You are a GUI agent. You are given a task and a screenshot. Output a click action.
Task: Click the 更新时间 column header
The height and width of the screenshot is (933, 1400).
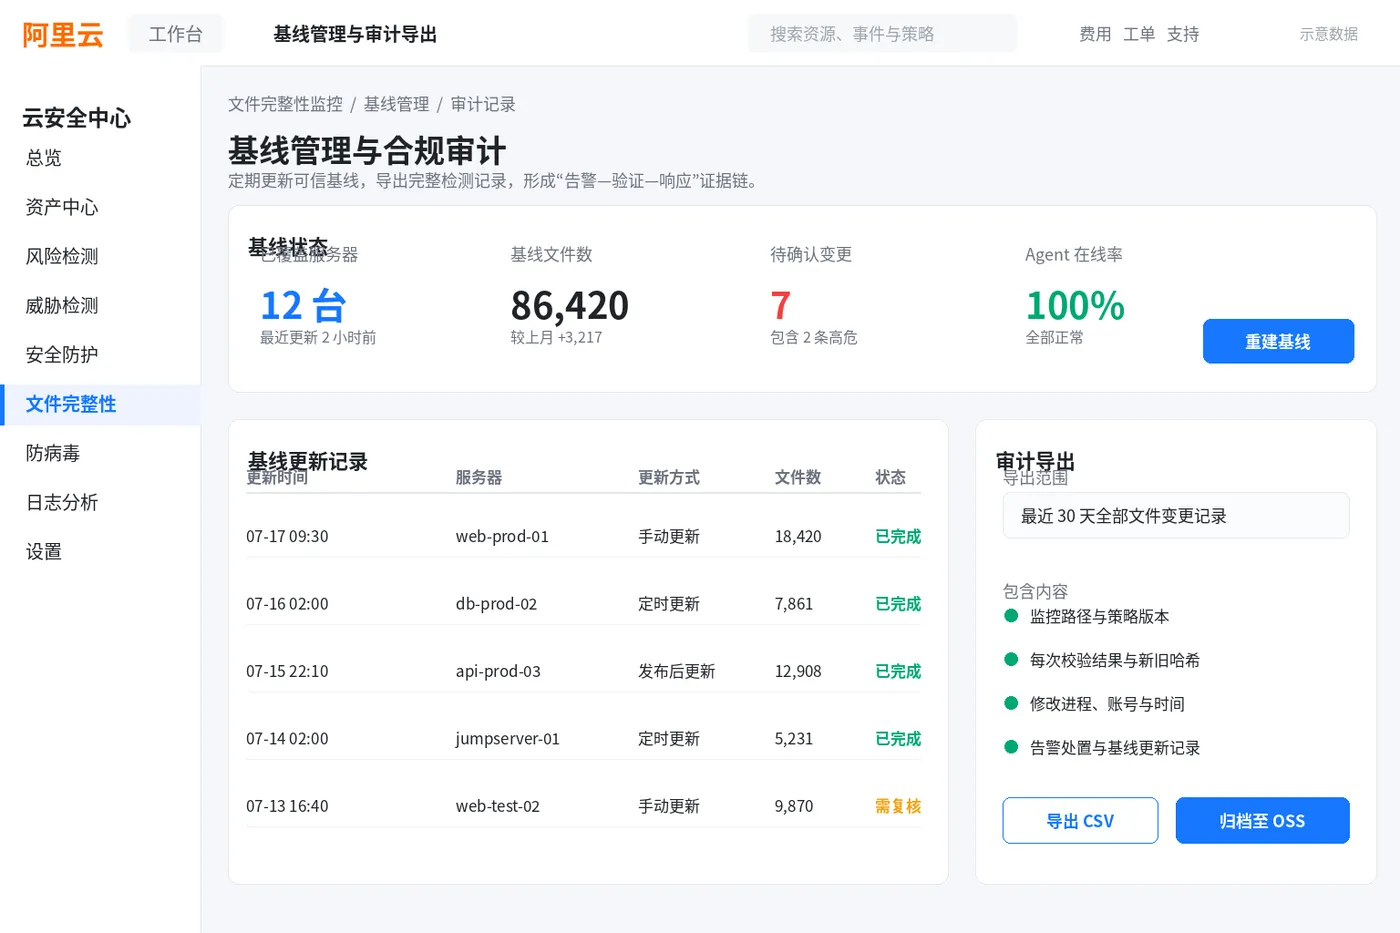pyautogui.click(x=277, y=477)
